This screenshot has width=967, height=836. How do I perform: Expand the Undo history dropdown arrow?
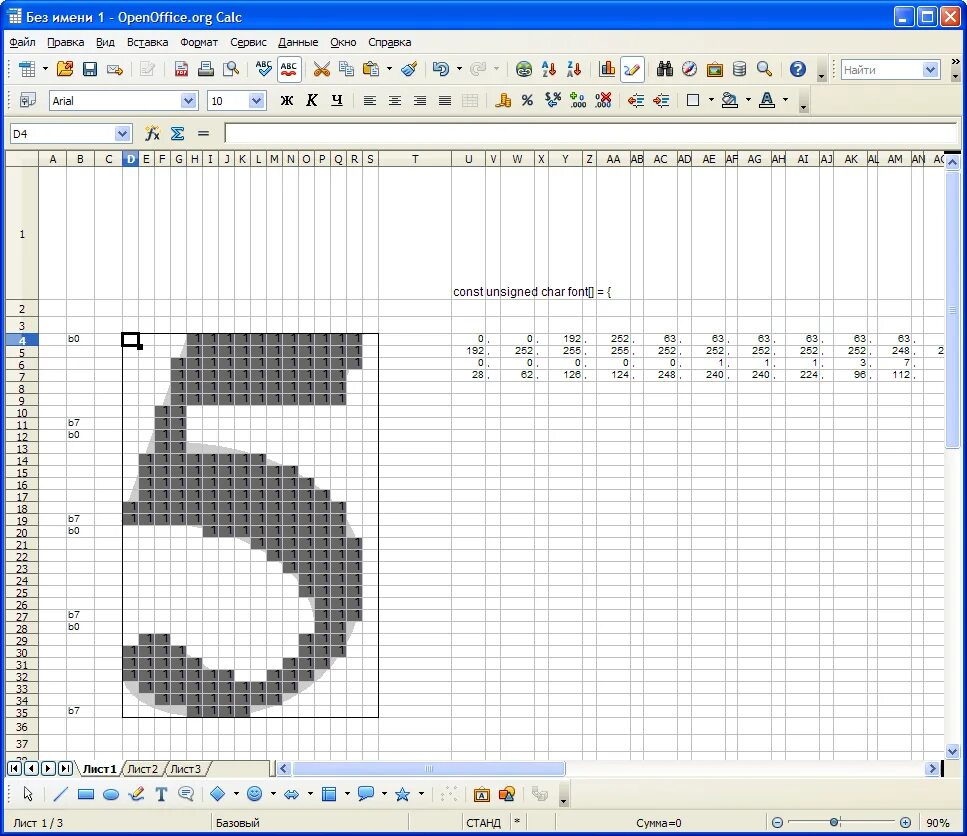point(459,69)
